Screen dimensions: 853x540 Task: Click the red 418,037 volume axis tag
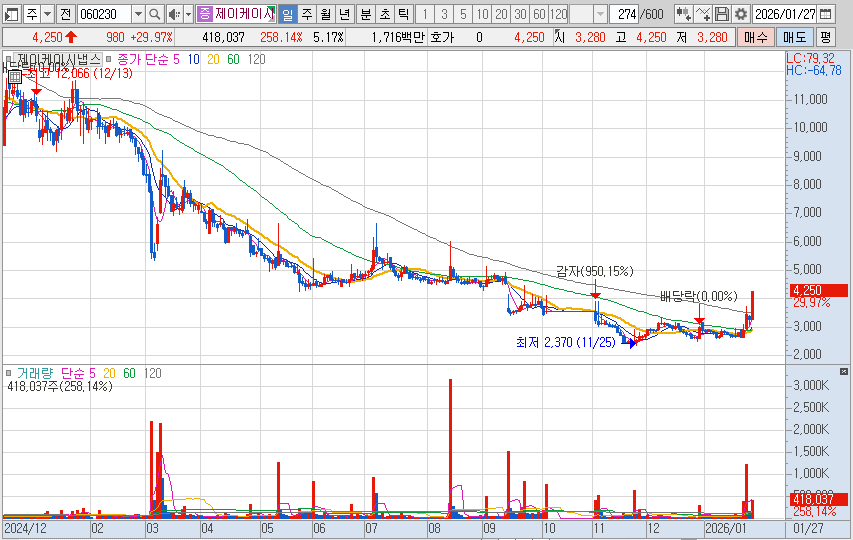pos(819,499)
